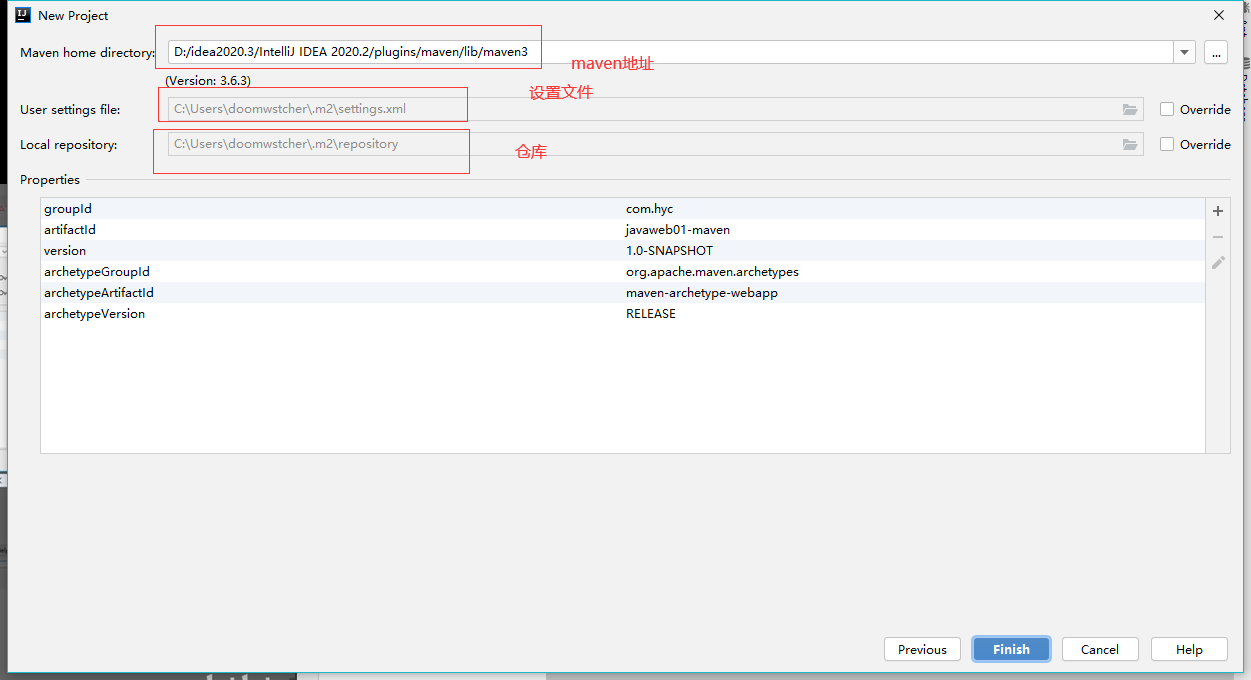This screenshot has height=680, width=1251.
Task: Close the New Project window
Action: point(1219,15)
